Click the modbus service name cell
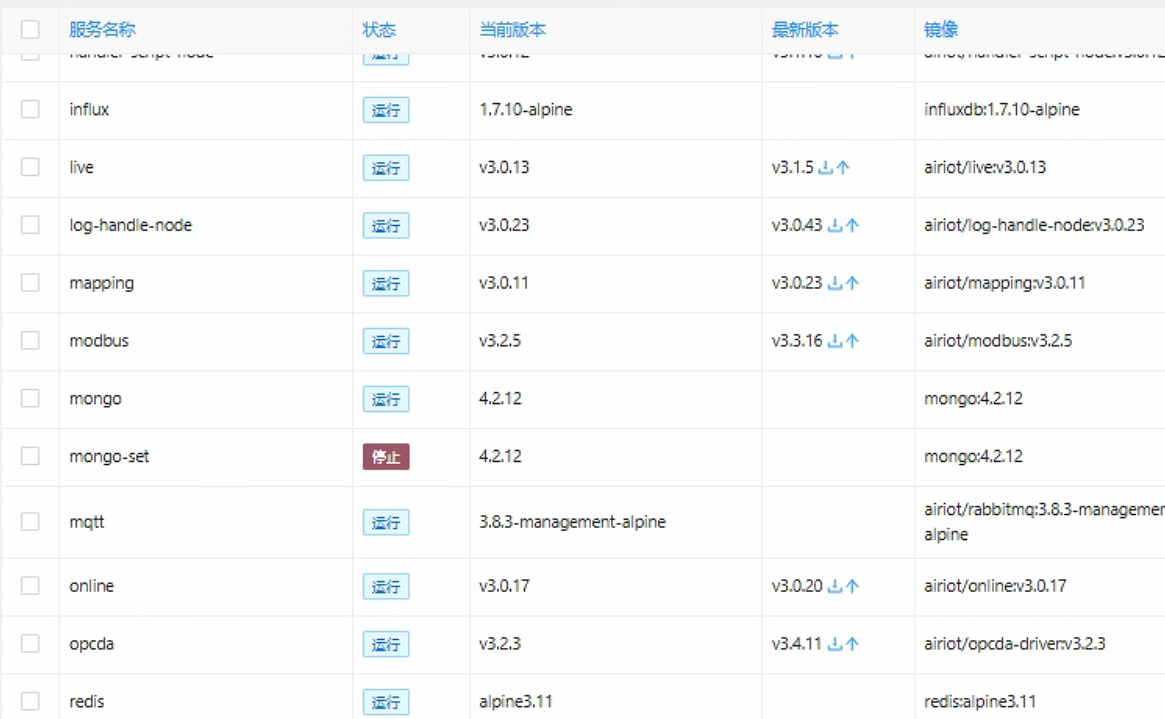Image resolution: width=1165 pixels, height=719 pixels. 99,341
